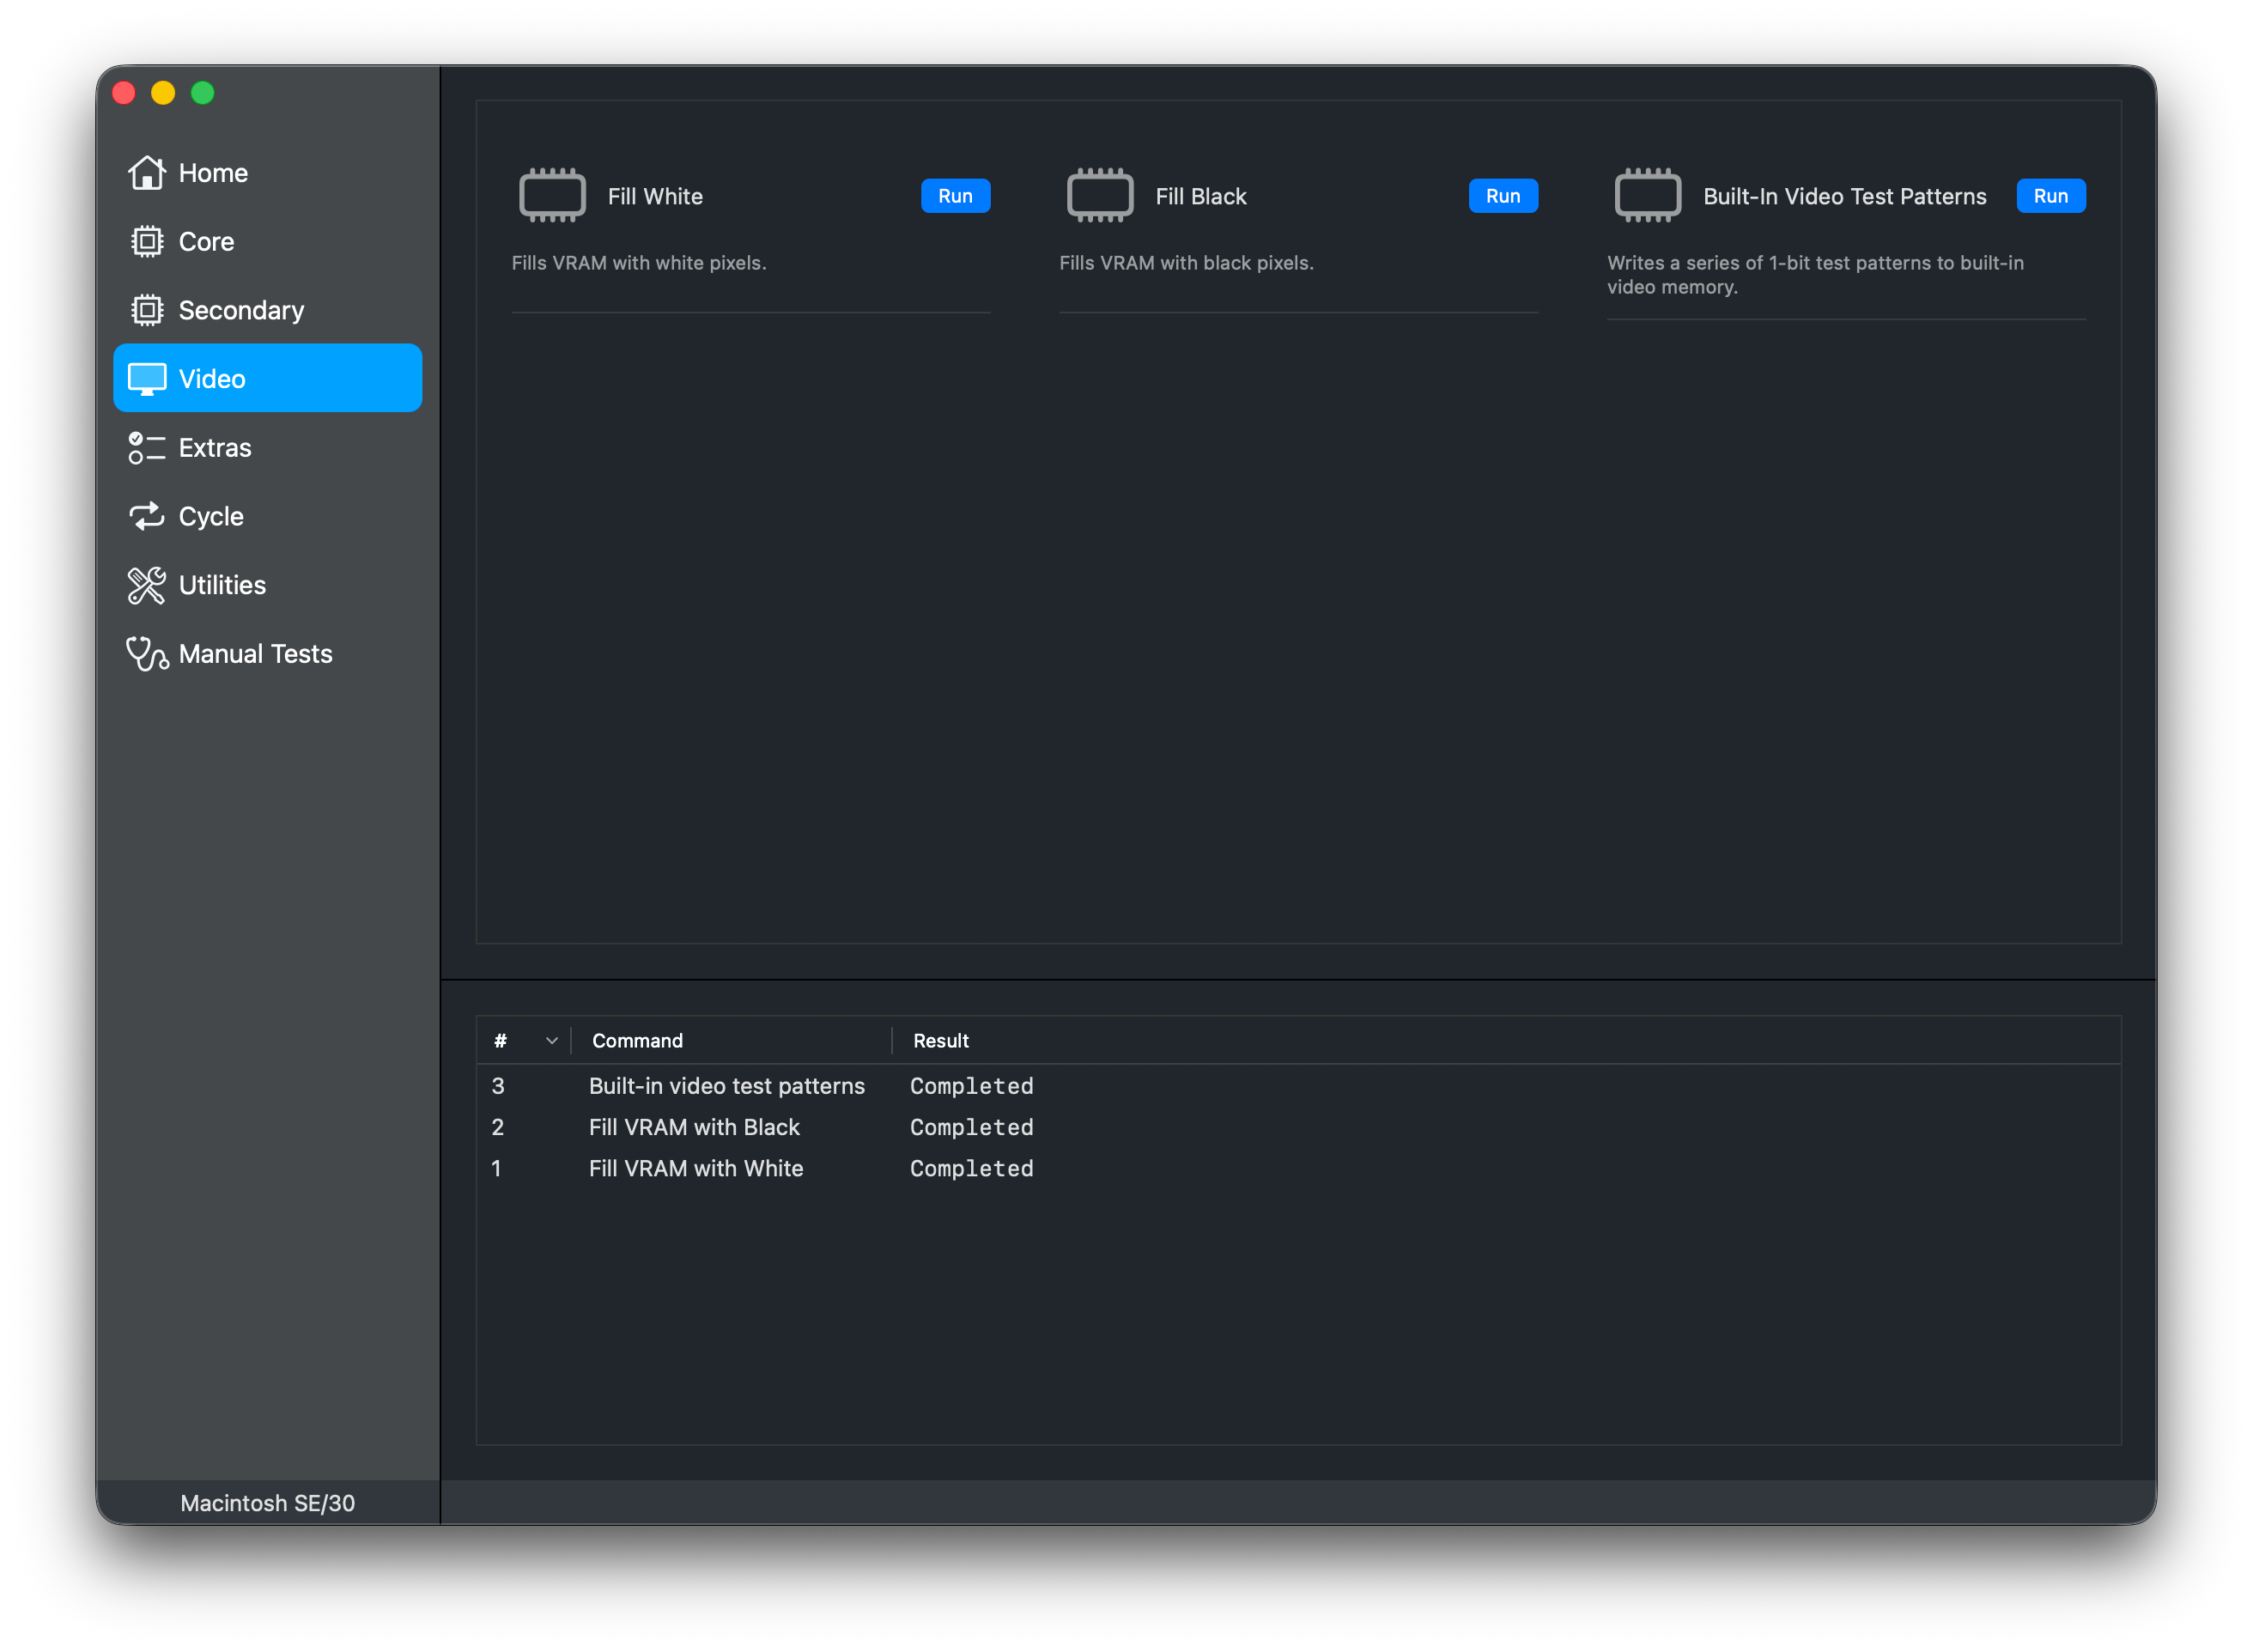Click the Command column header

637,1041
